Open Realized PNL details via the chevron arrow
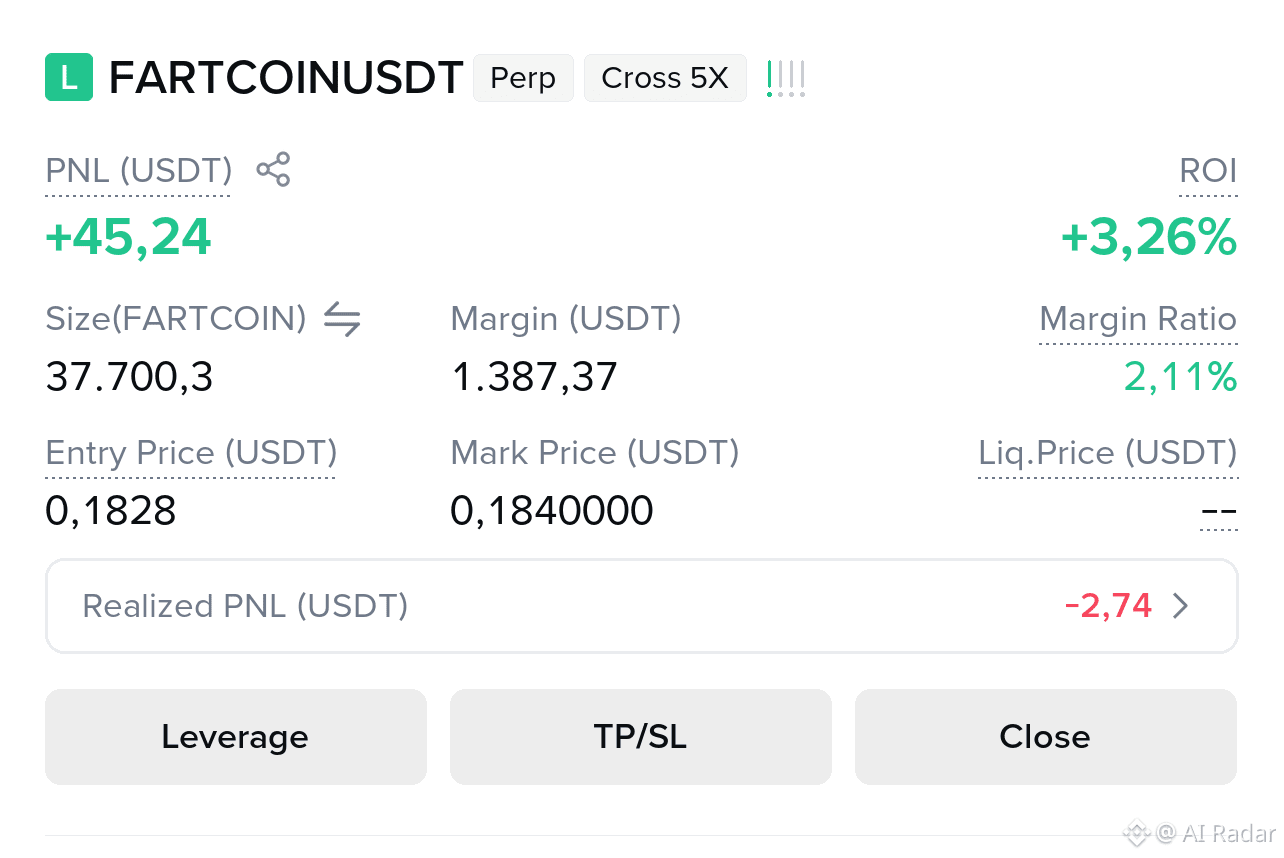Image resolution: width=1284 pixels, height=858 pixels. 1181,606
